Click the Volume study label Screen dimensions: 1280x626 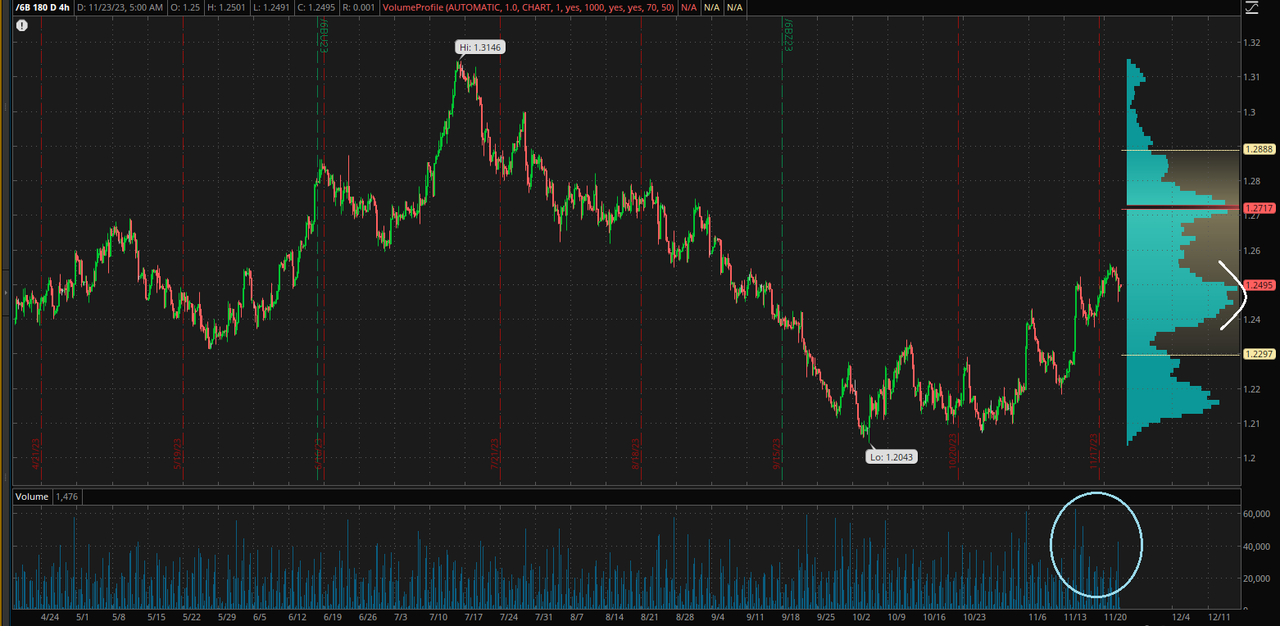[32, 497]
